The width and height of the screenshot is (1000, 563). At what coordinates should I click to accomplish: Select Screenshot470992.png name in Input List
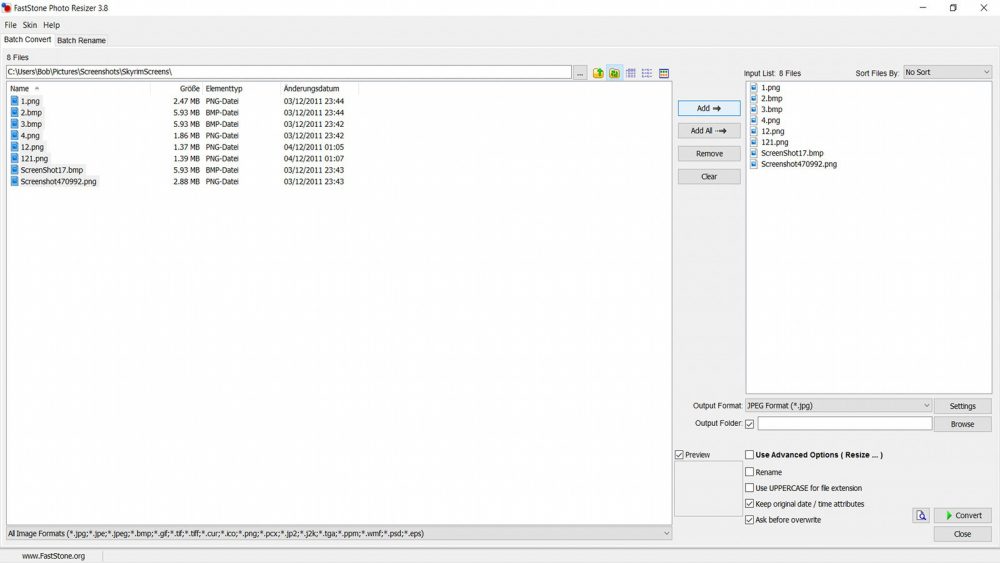tap(798, 164)
